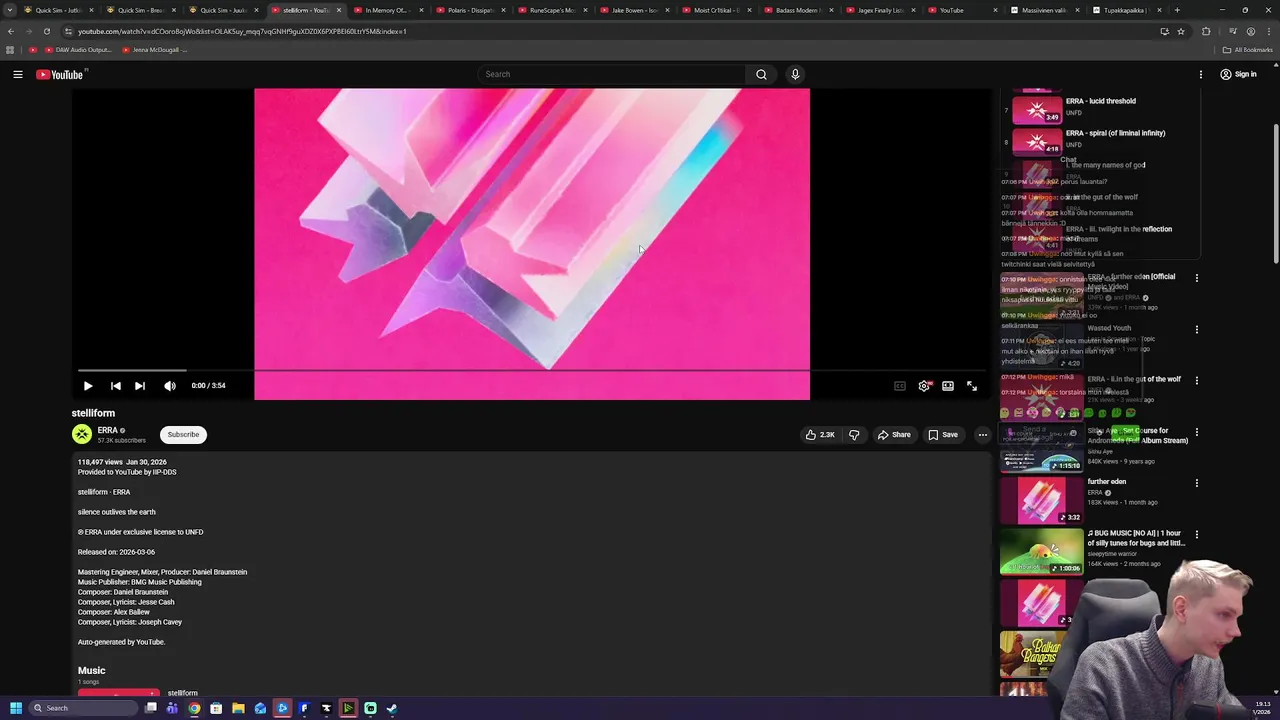Switch to the Jake Bowen tab
This screenshot has height=720, width=1280.
click(632, 10)
